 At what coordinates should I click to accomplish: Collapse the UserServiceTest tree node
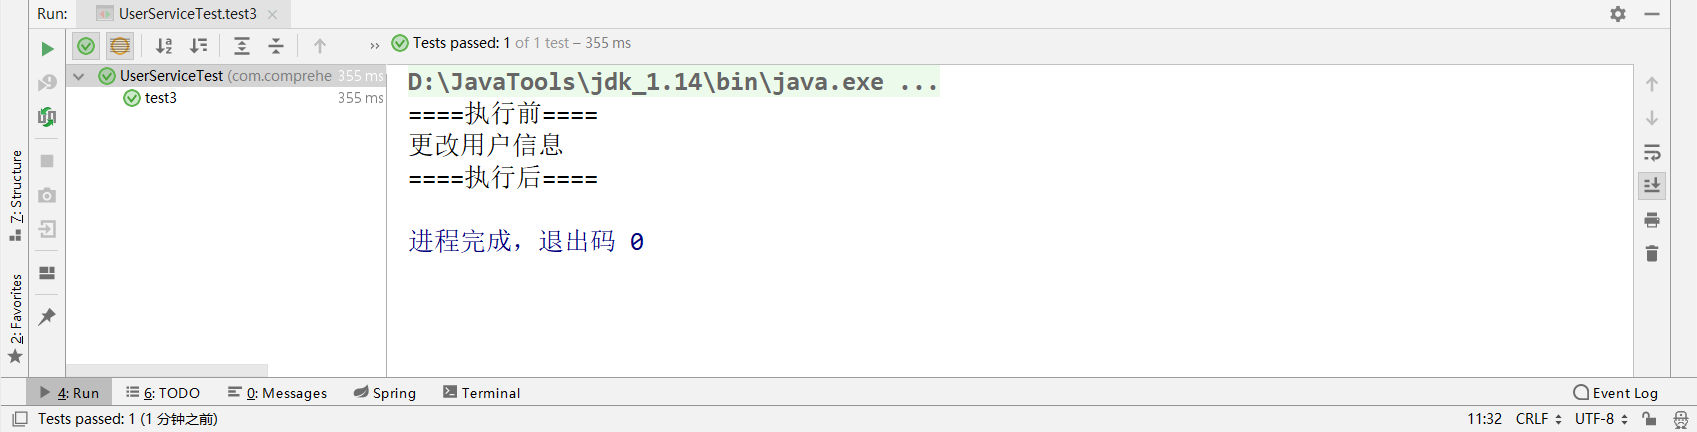pos(78,76)
